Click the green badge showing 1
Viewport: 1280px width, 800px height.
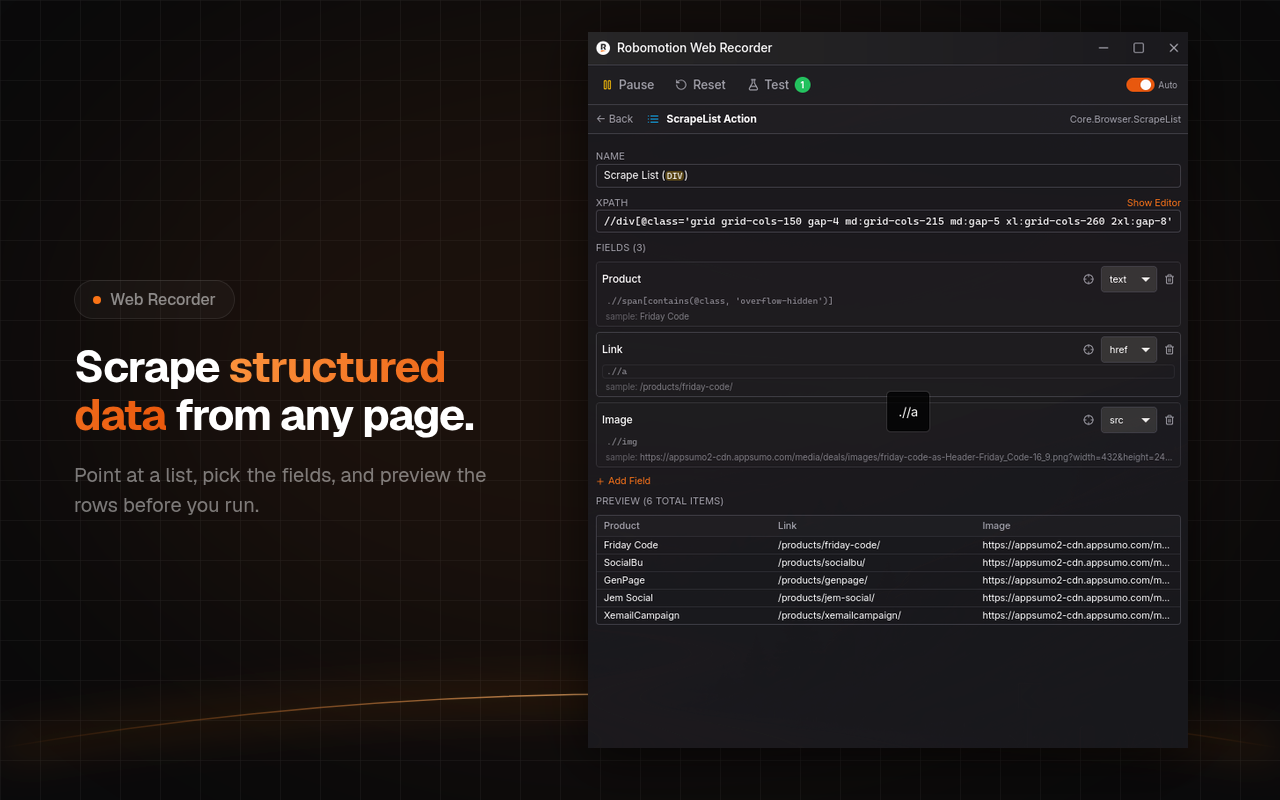[x=802, y=85]
